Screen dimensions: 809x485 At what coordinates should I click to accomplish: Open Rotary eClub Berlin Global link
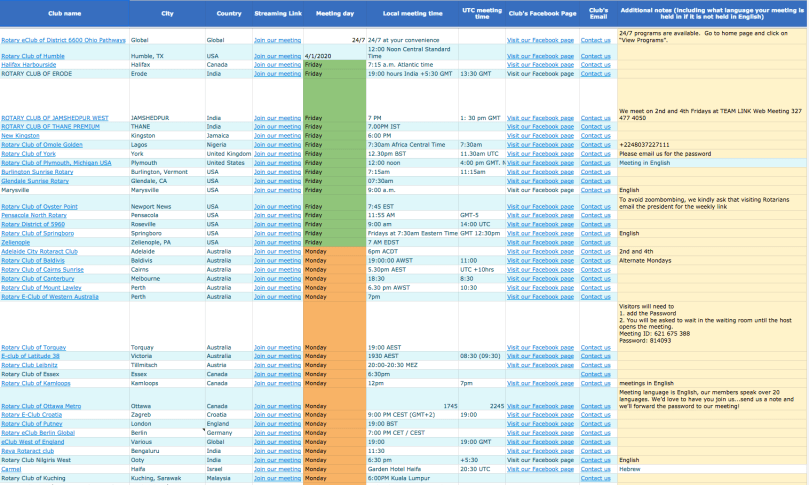click(38, 432)
